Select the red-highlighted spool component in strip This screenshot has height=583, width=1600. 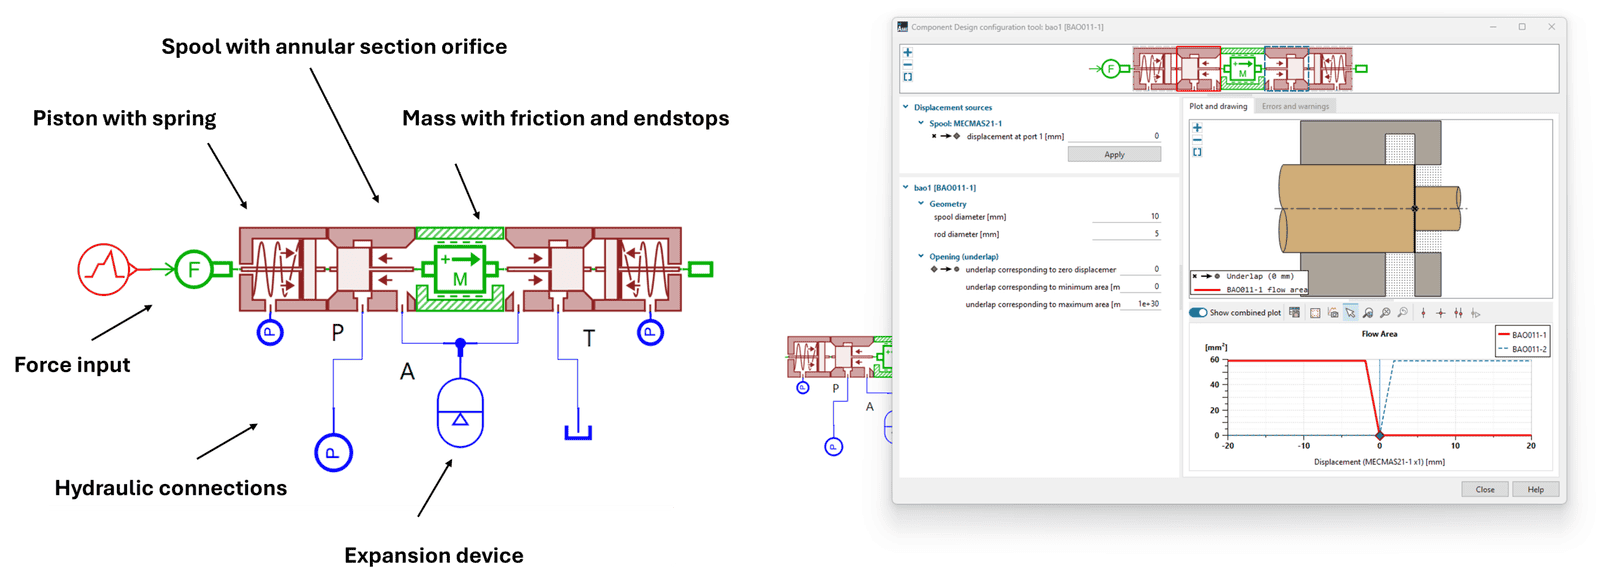[1198, 69]
